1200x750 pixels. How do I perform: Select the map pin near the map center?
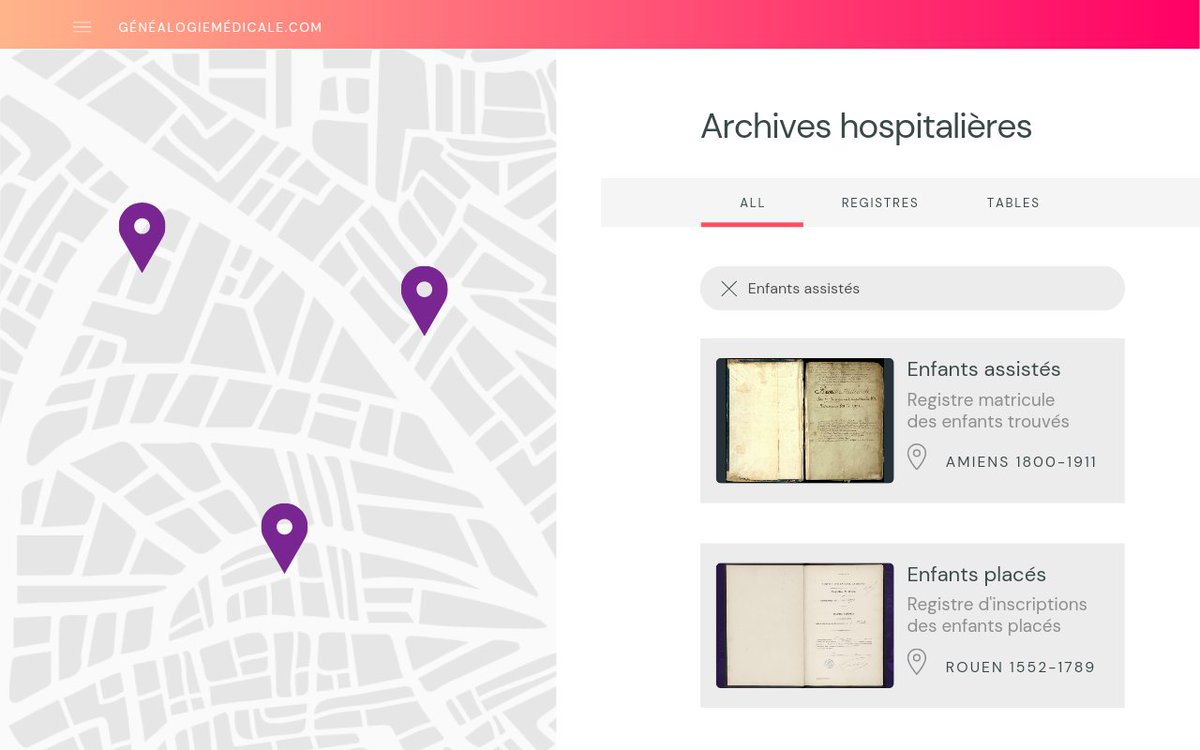click(x=424, y=292)
